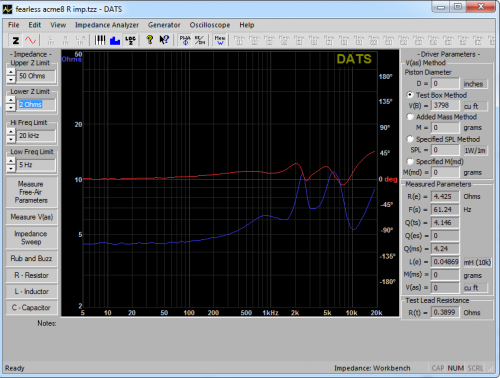Open help with the yellow question mark icon
The width and height of the screenshot is (500, 378).
150,41
